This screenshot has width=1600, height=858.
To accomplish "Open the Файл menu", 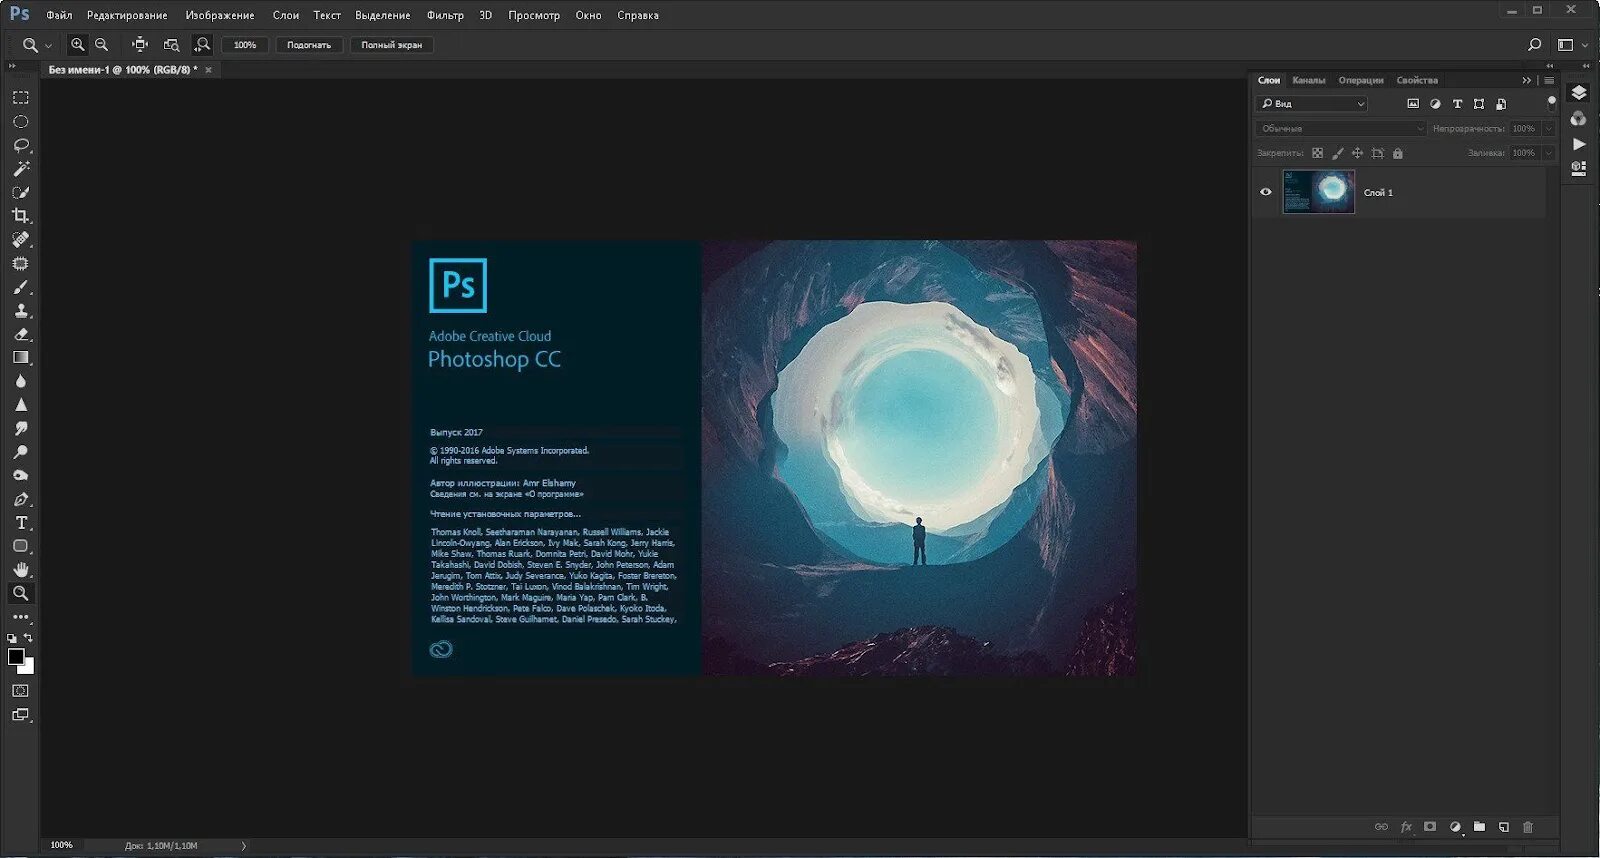I will (x=59, y=15).
